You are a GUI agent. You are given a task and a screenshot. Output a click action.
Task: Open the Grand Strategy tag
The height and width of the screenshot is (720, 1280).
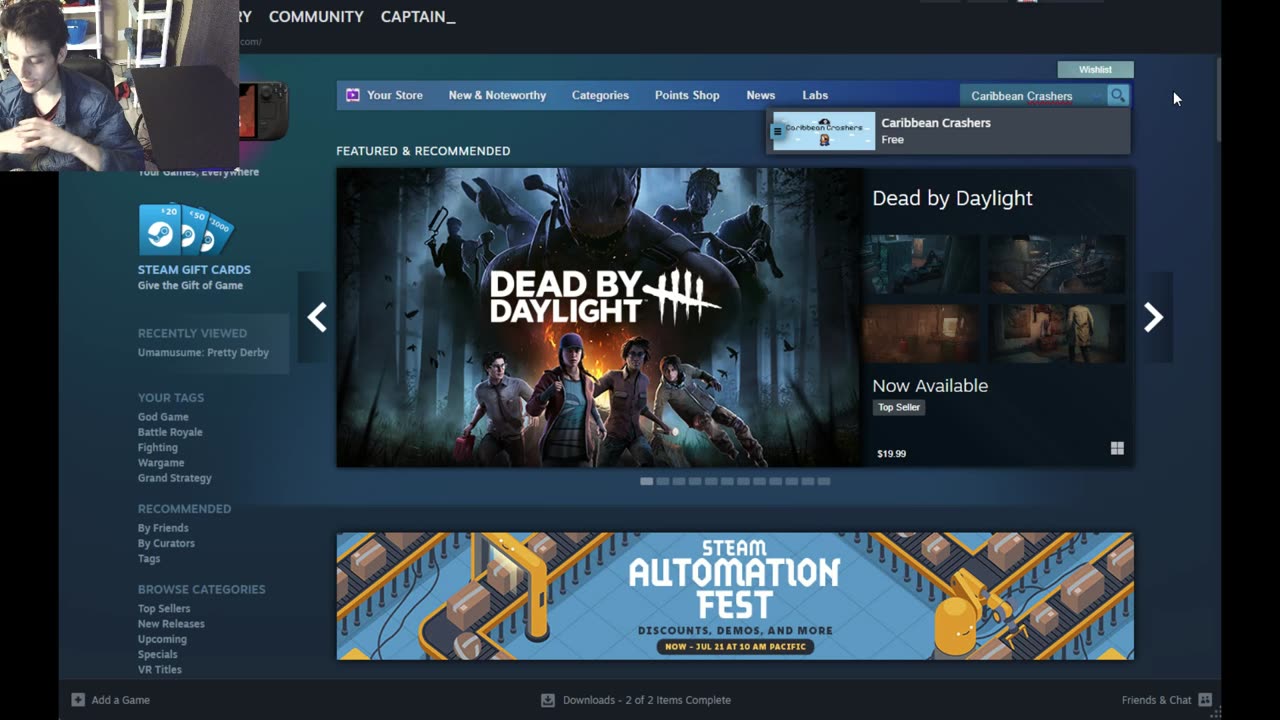pos(175,478)
